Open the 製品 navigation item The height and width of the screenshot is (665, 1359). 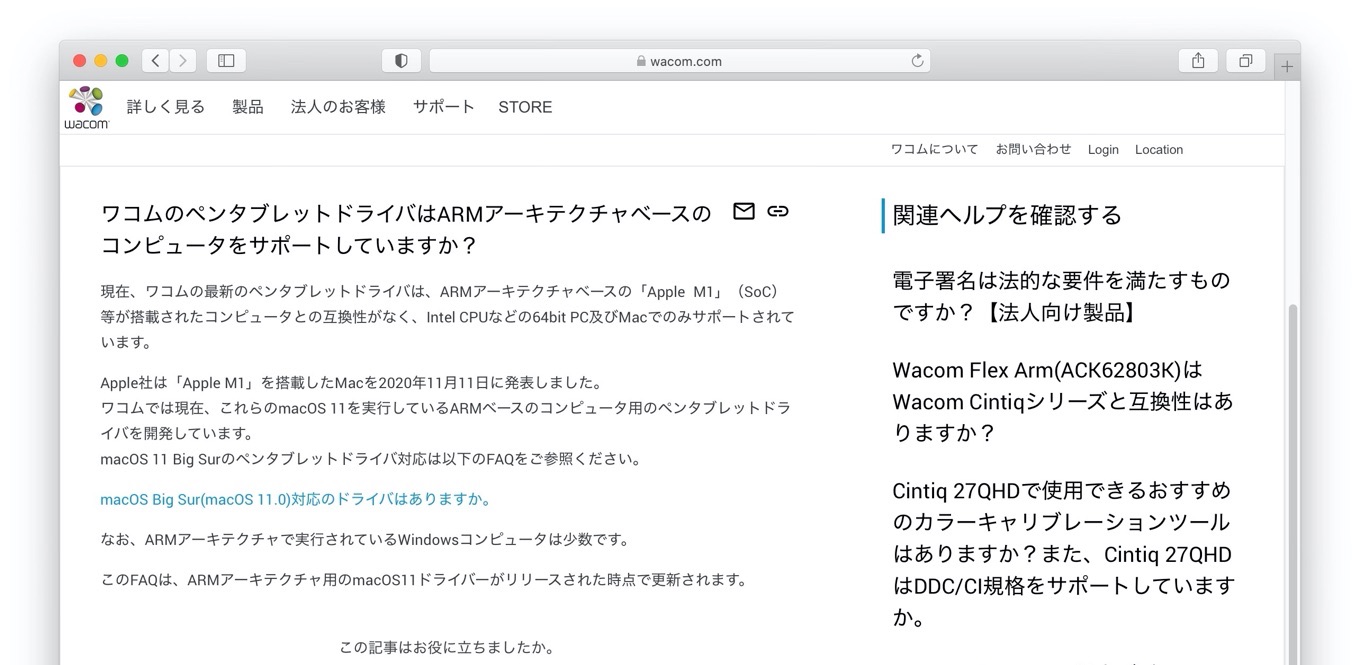click(247, 107)
